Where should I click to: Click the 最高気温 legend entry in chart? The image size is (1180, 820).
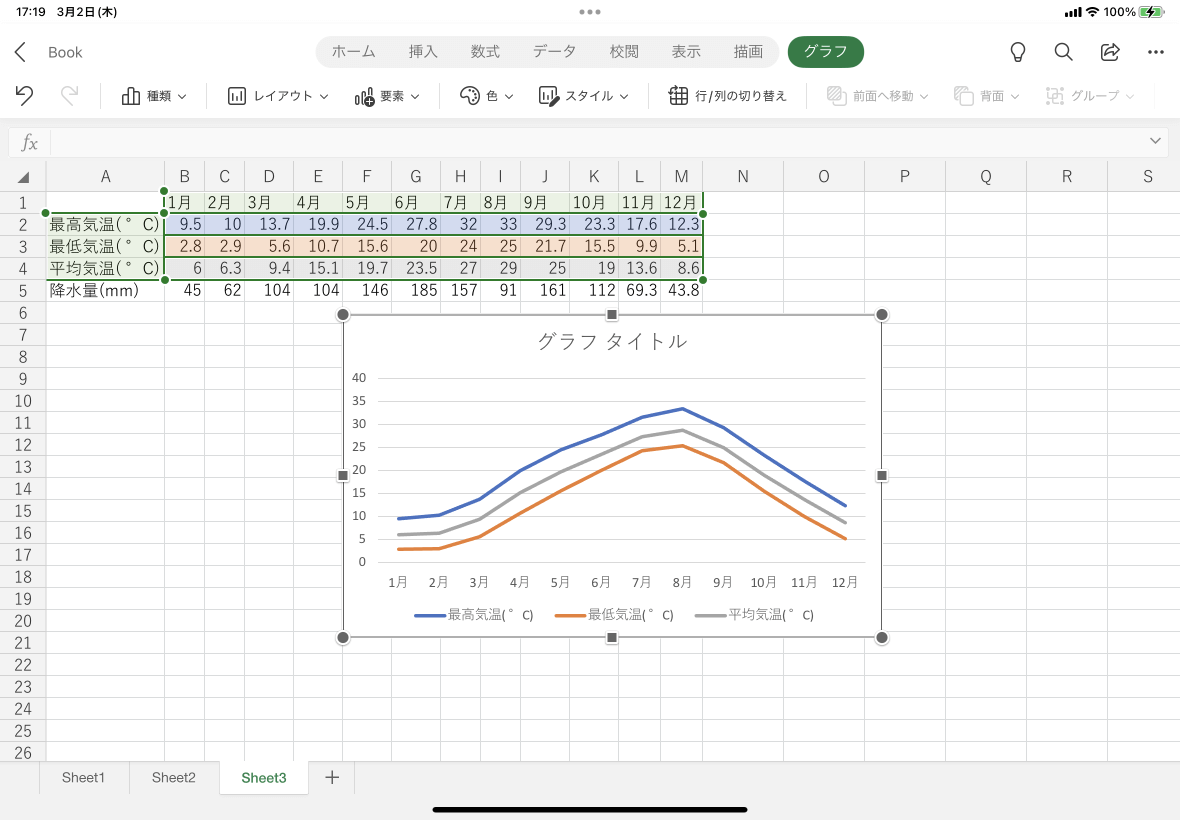474,615
